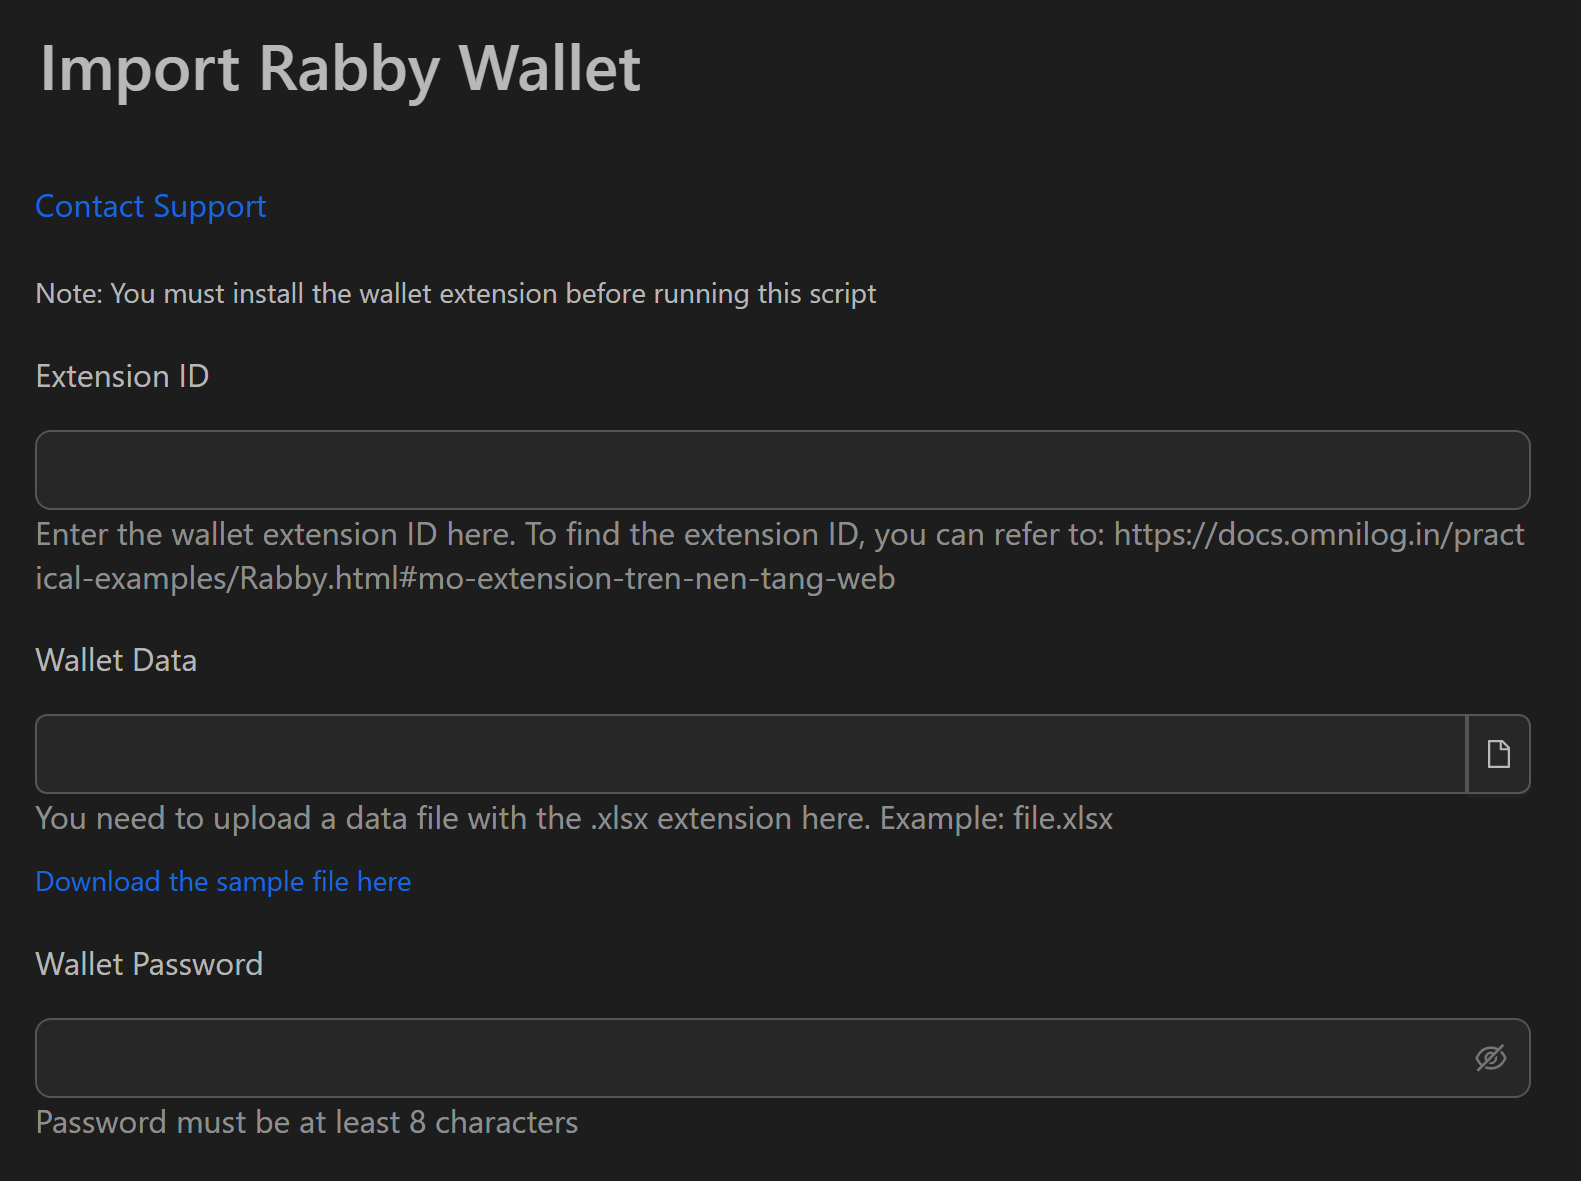Click 'mo-extension-tren-nen-tang-web' URL fragment text
Viewport: 1581px width, 1181px height.
pyautogui.click(x=656, y=579)
